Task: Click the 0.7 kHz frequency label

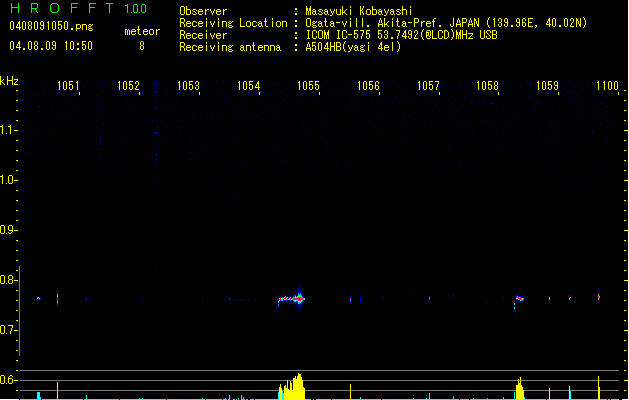Action: pos(8,330)
